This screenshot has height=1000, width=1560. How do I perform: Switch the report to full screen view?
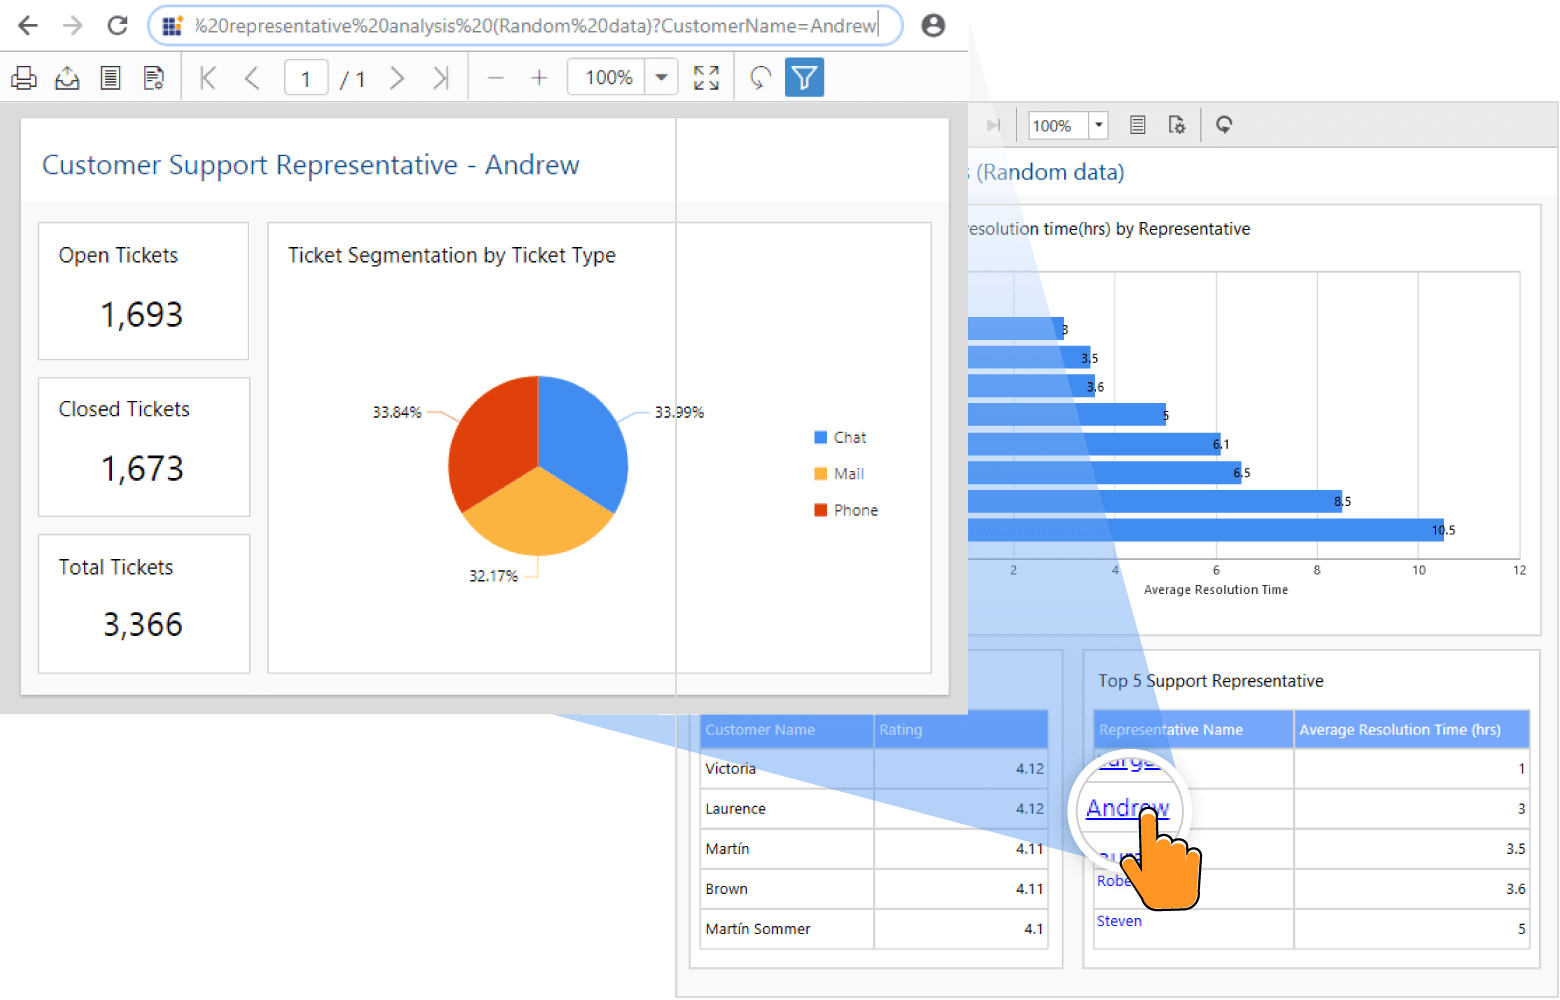click(x=706, y=78)
